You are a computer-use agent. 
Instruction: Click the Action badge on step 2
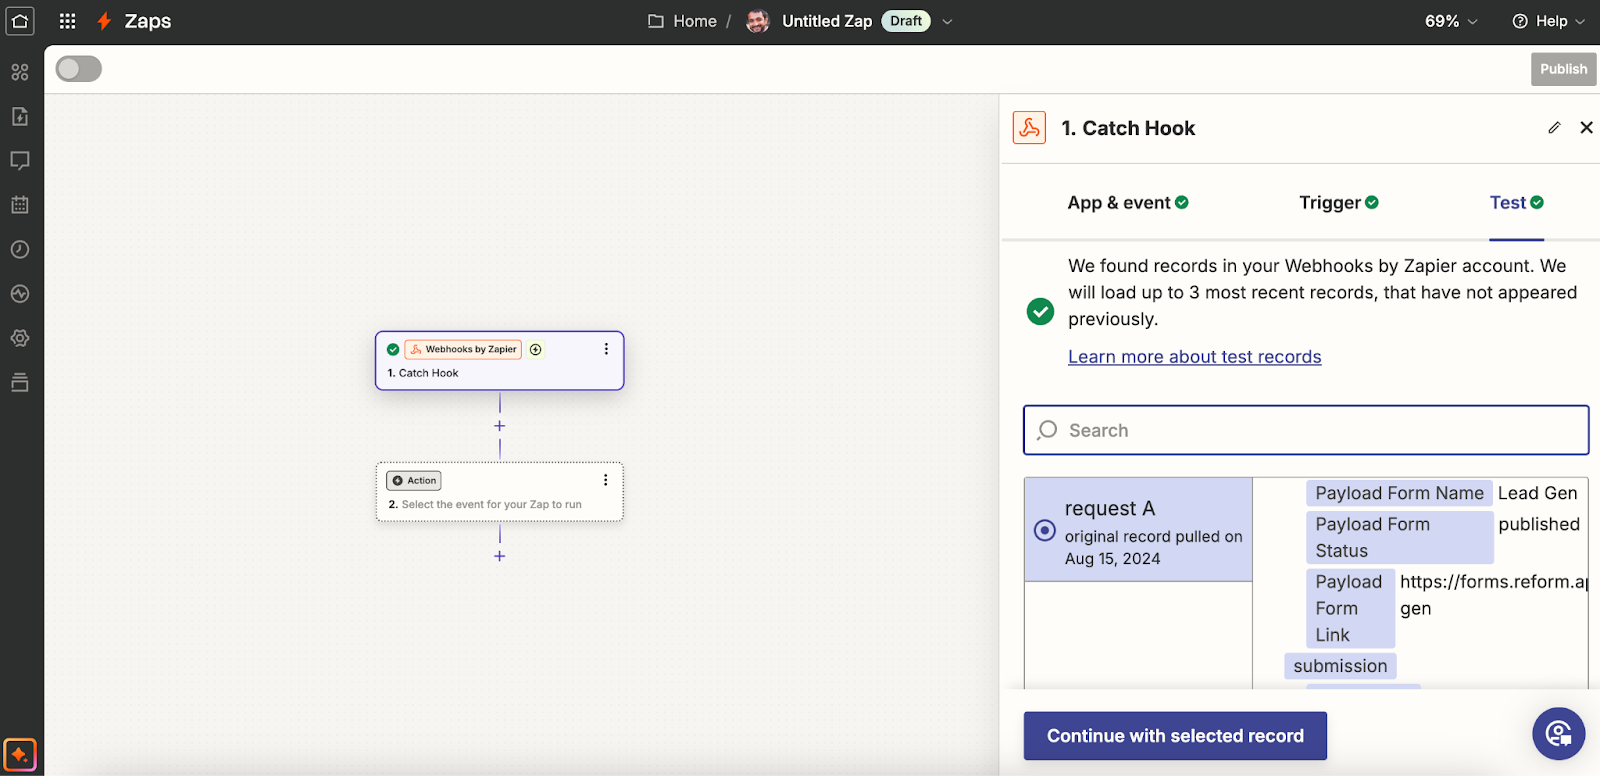[x=414, y=481]
